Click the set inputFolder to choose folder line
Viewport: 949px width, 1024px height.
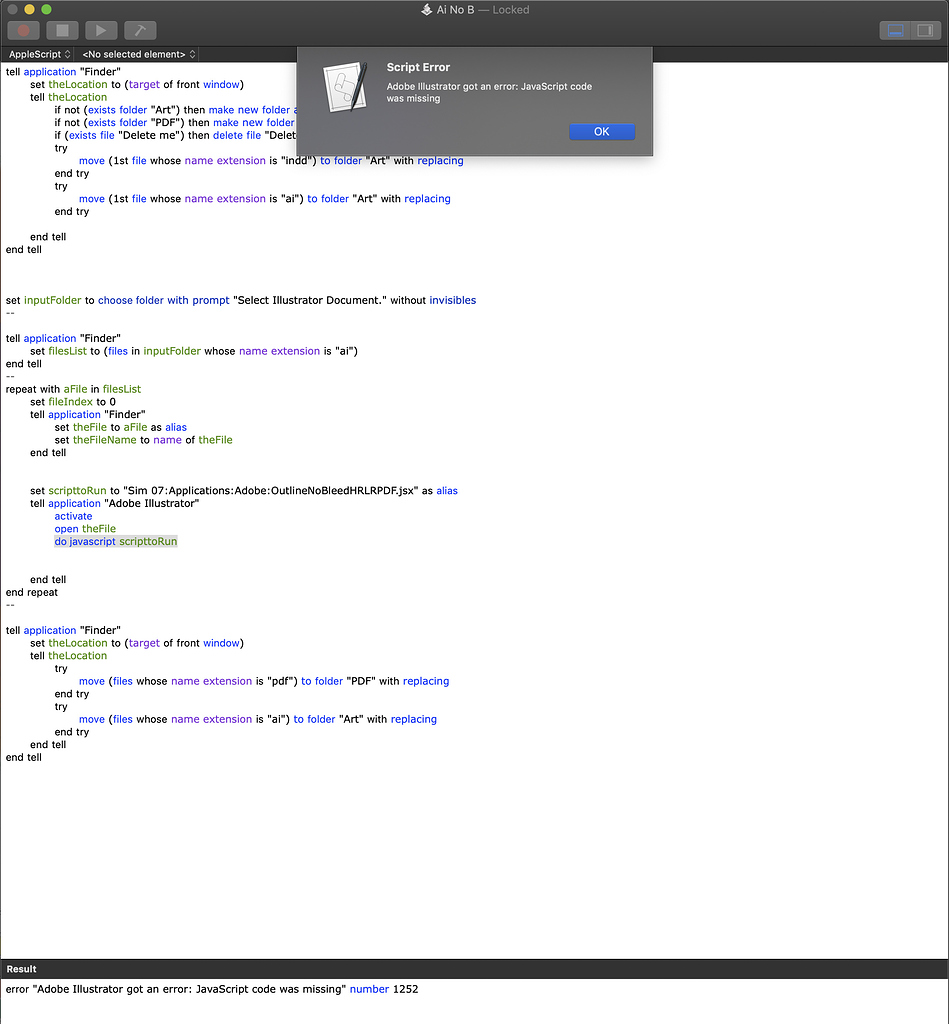click(x=241, y=300)
